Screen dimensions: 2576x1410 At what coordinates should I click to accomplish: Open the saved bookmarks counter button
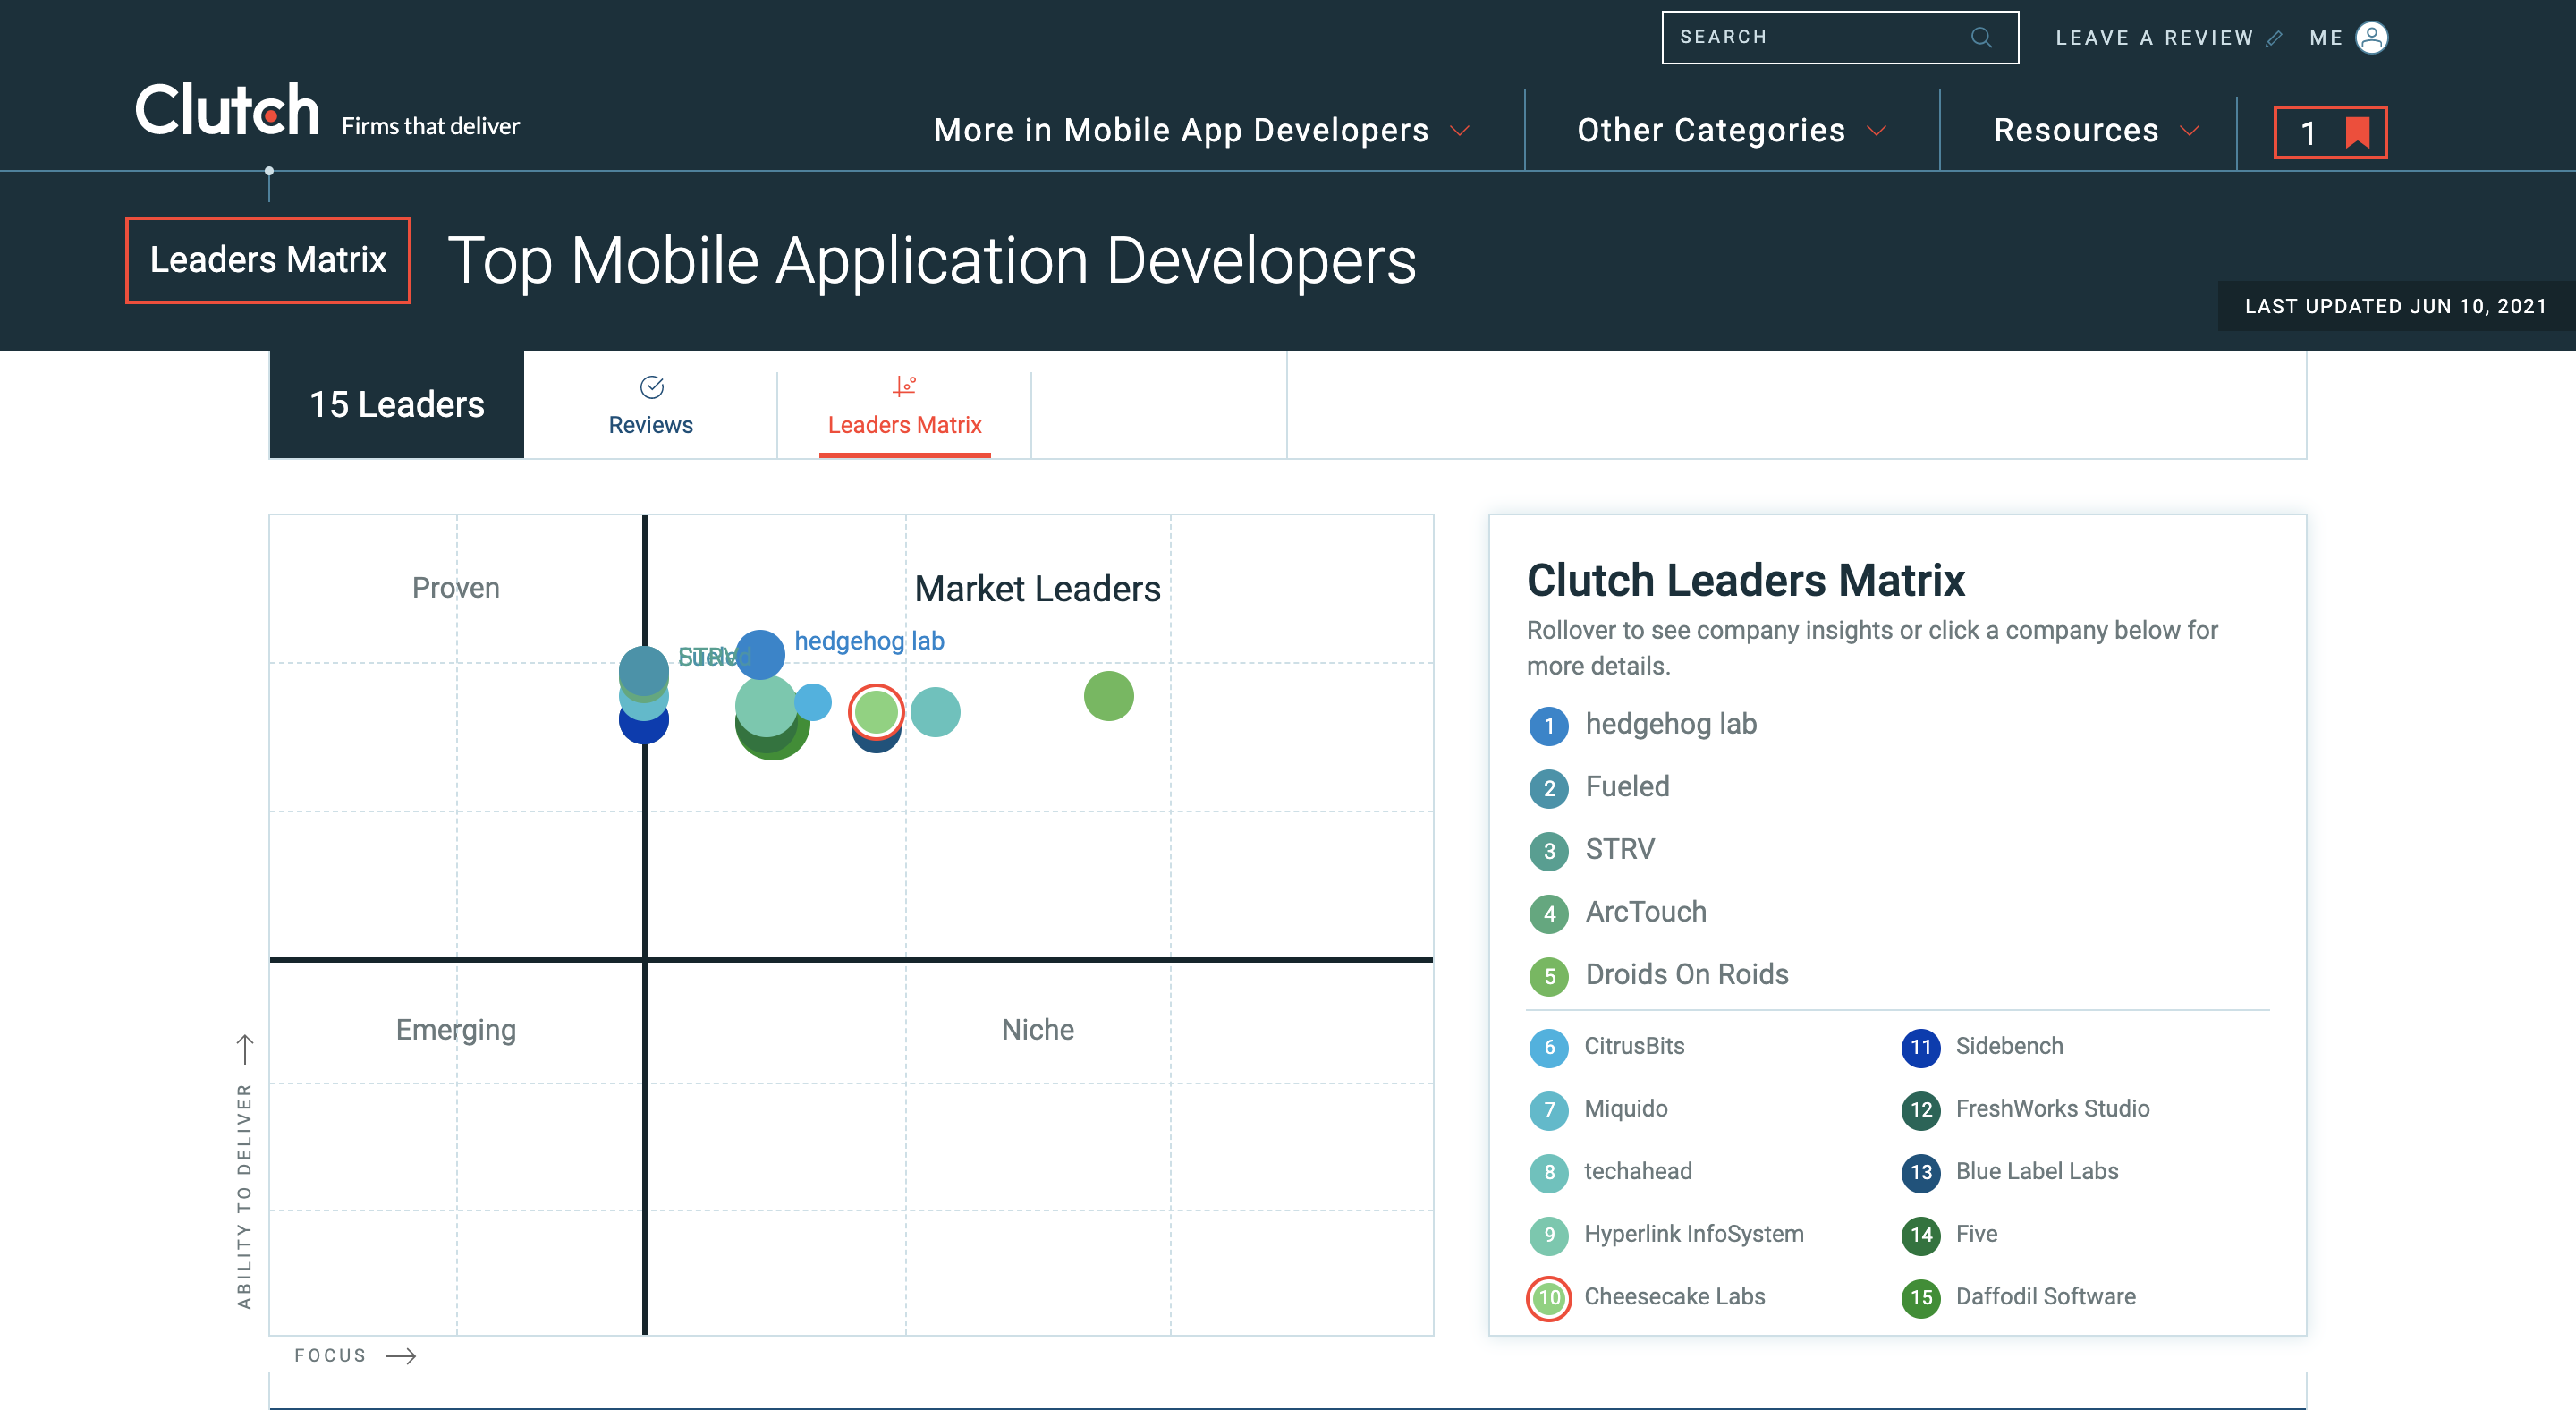(2330, 132)
